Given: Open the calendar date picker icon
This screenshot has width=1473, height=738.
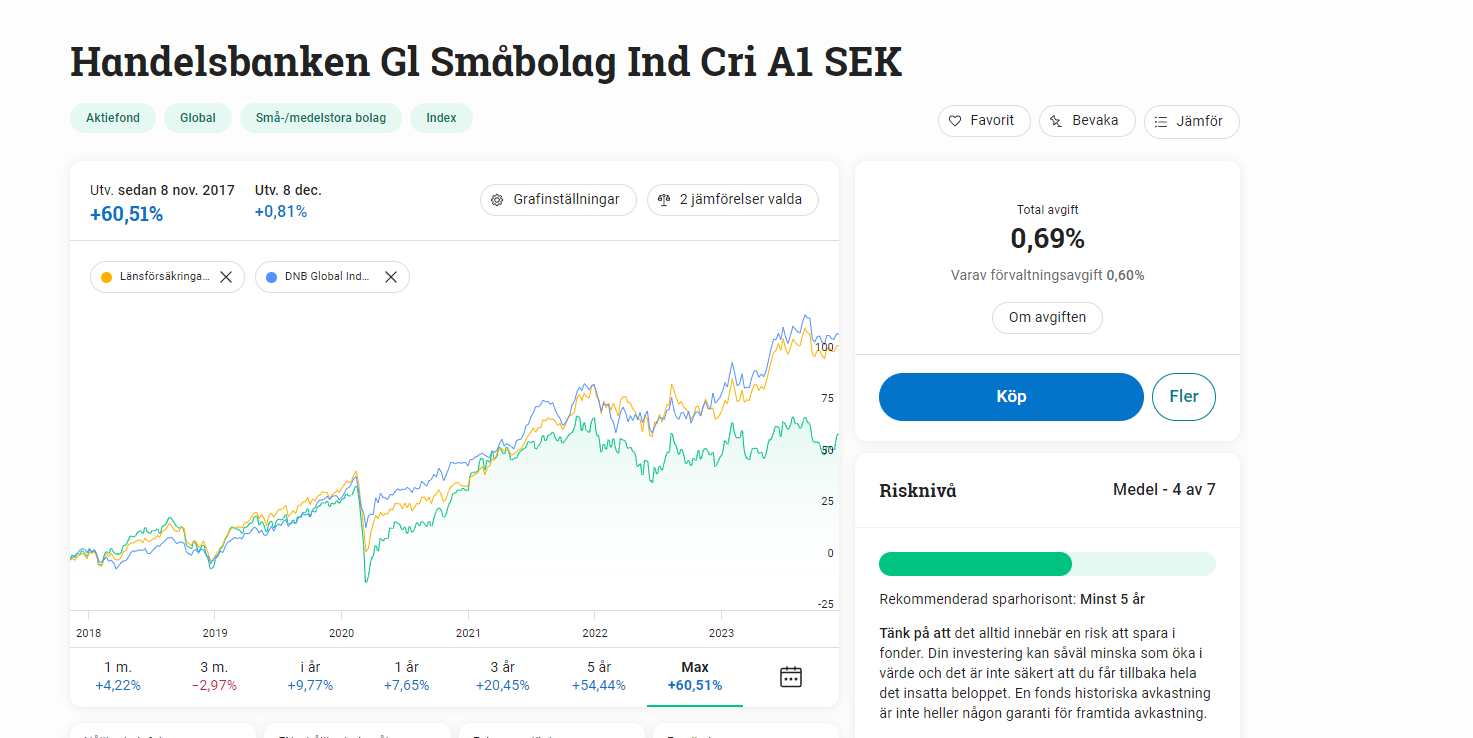Looking at the screenshot, I should [791, 676].
